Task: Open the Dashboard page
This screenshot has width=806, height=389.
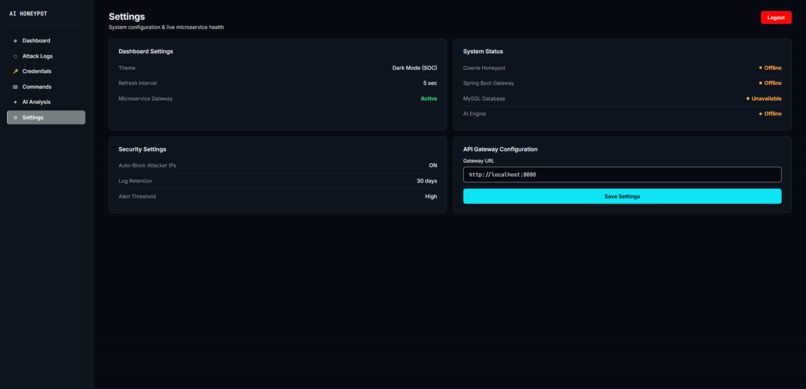Action: (46, 41)
